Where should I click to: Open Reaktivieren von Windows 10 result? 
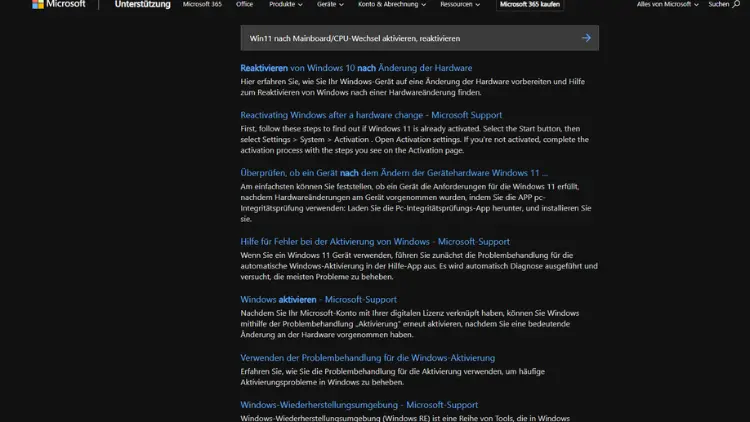[356, 68]
